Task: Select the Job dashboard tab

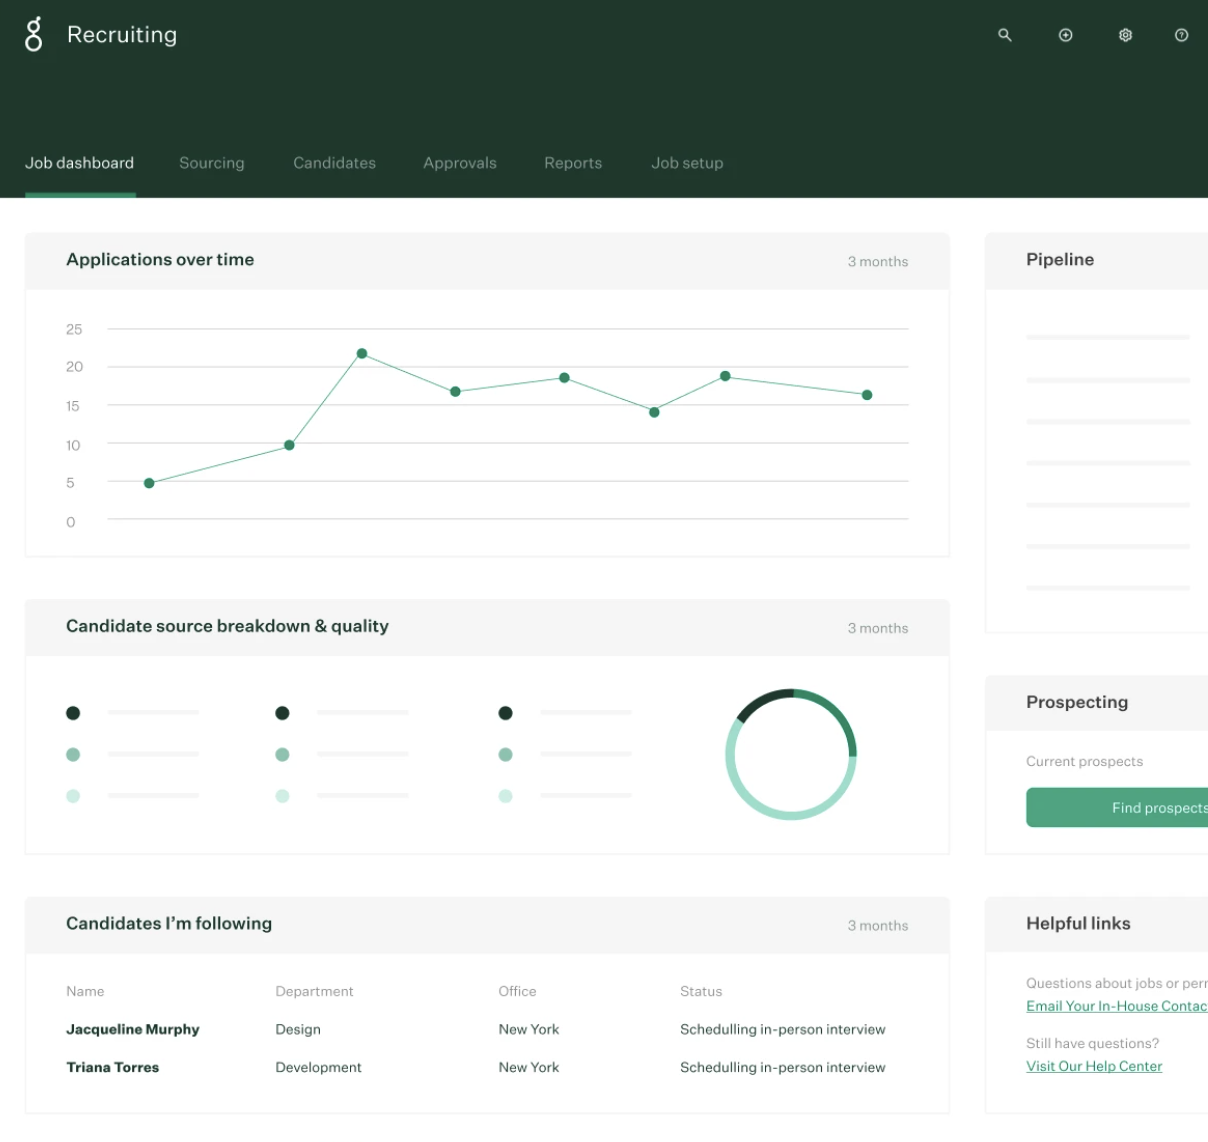Action: 79,163
